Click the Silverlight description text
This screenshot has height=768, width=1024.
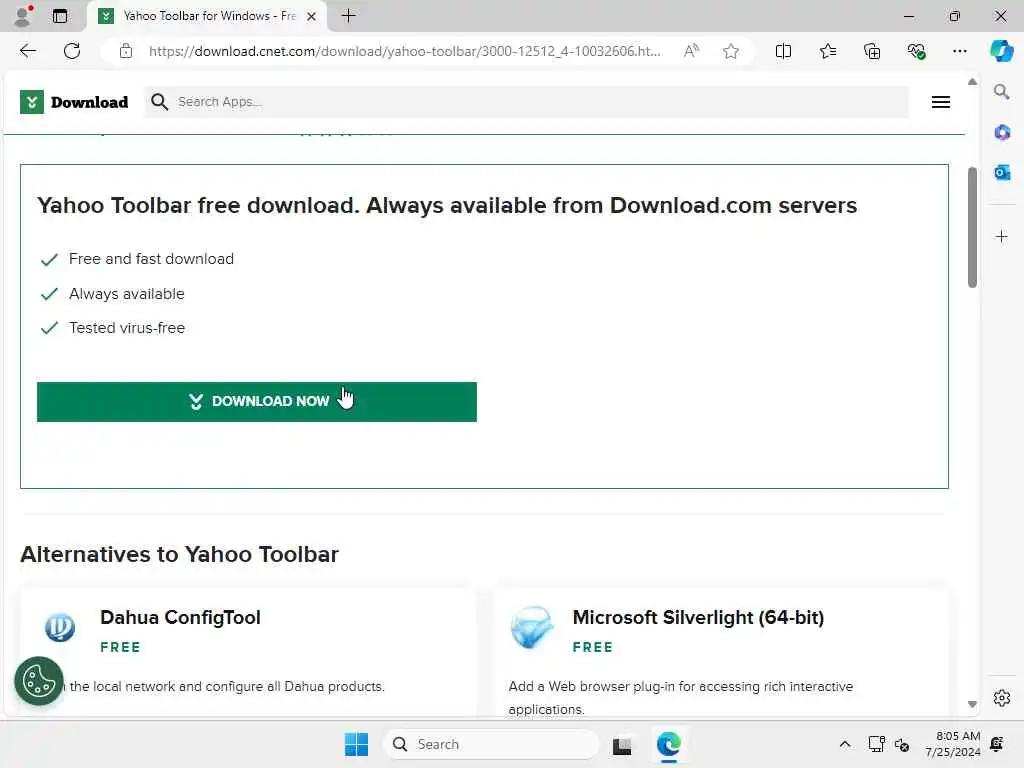coord(680,697)
